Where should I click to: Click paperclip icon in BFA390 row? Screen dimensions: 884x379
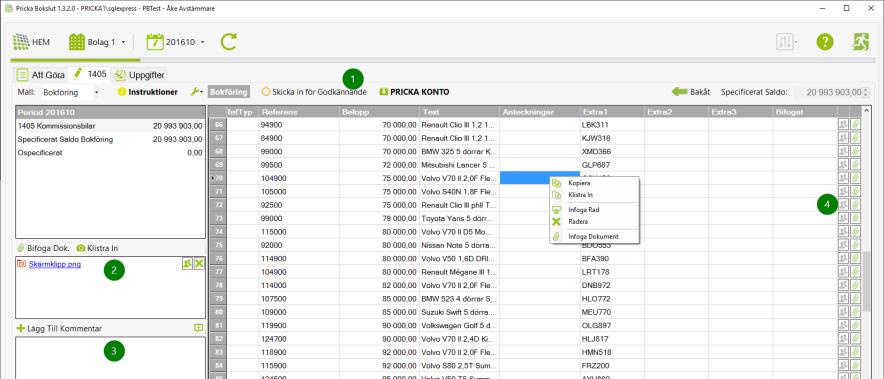(855, 259)
